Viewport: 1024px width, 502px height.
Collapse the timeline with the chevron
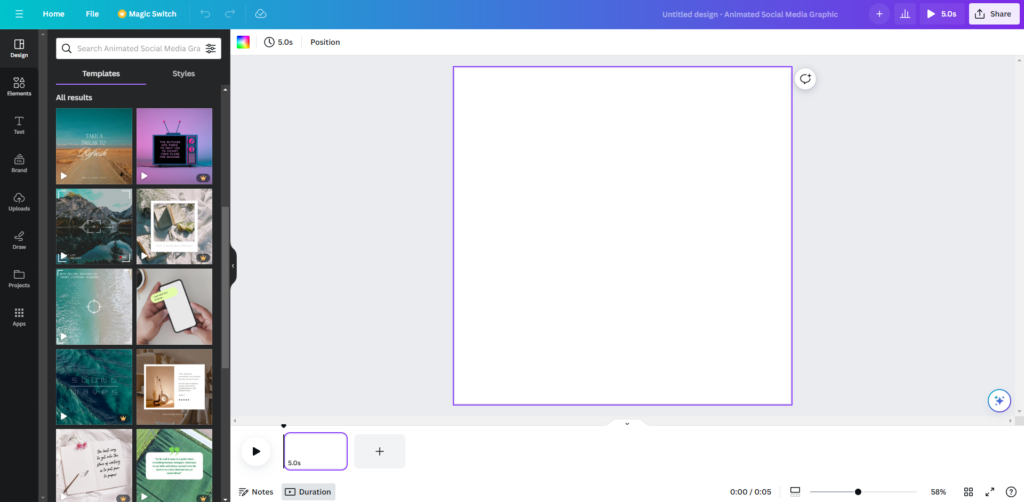point(627,424)
